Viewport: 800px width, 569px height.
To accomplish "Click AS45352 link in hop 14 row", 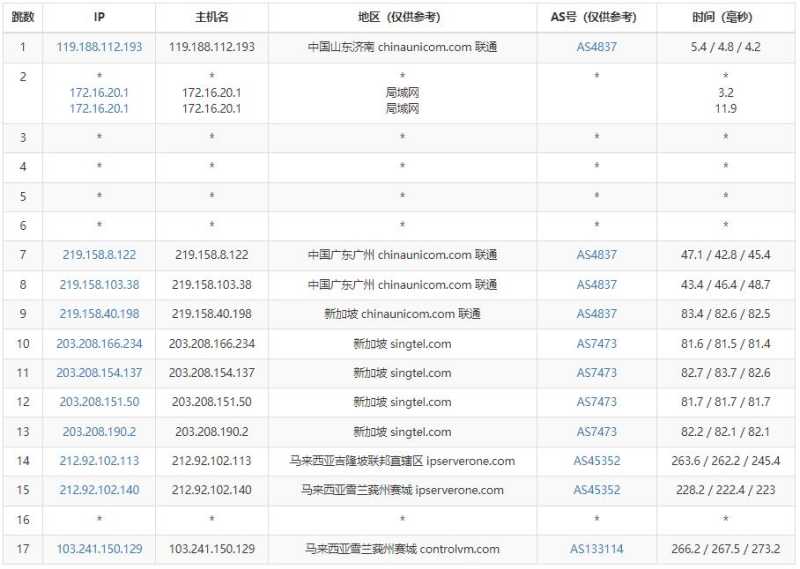I will pos(596,461).
